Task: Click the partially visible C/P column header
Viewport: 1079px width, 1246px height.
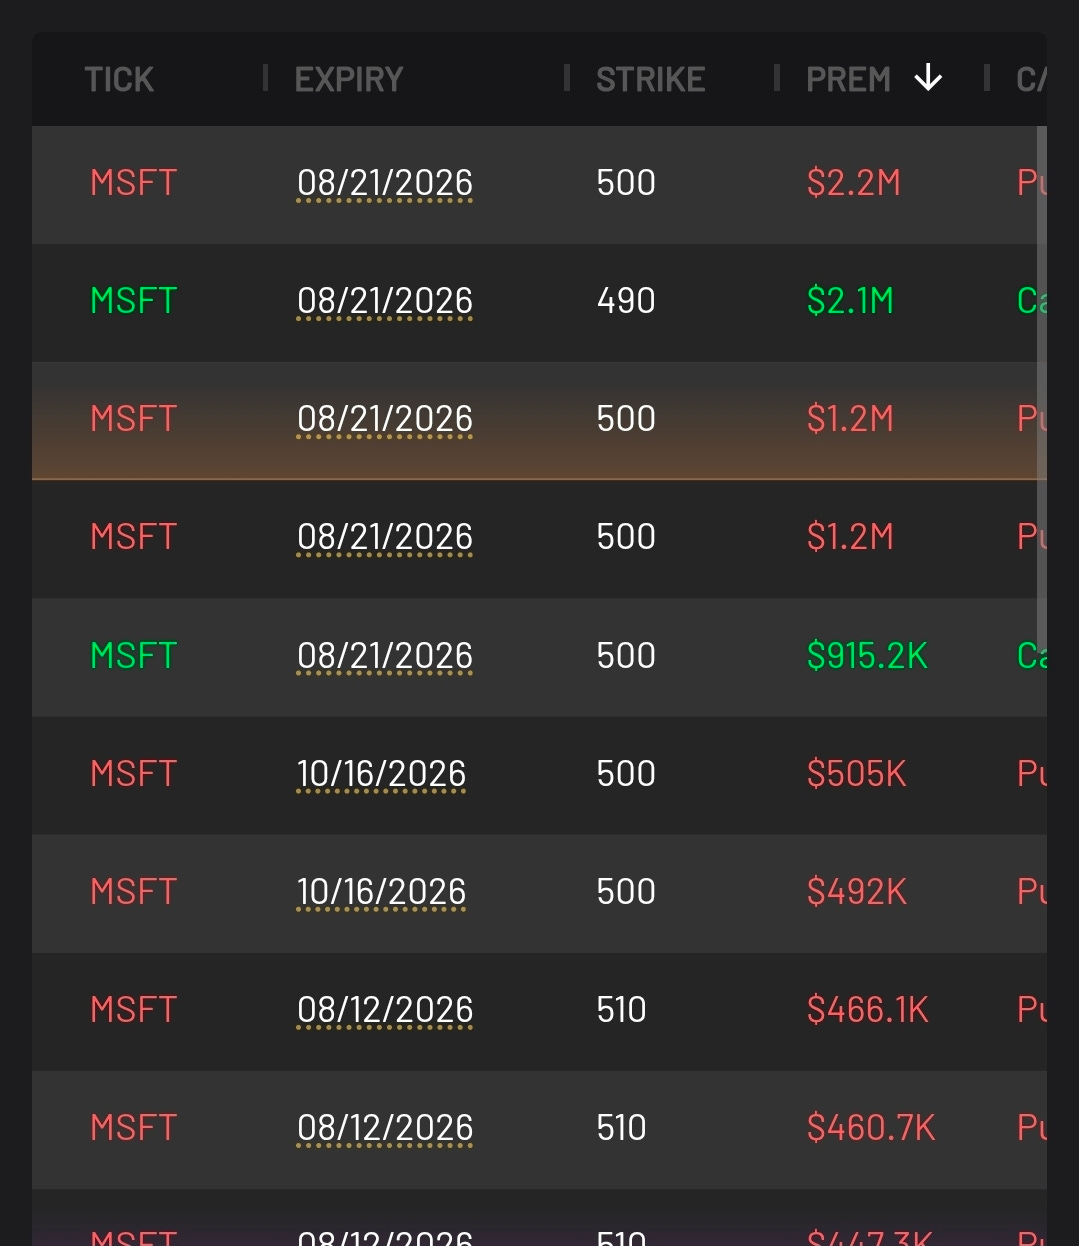Action: pos(1031,79)
